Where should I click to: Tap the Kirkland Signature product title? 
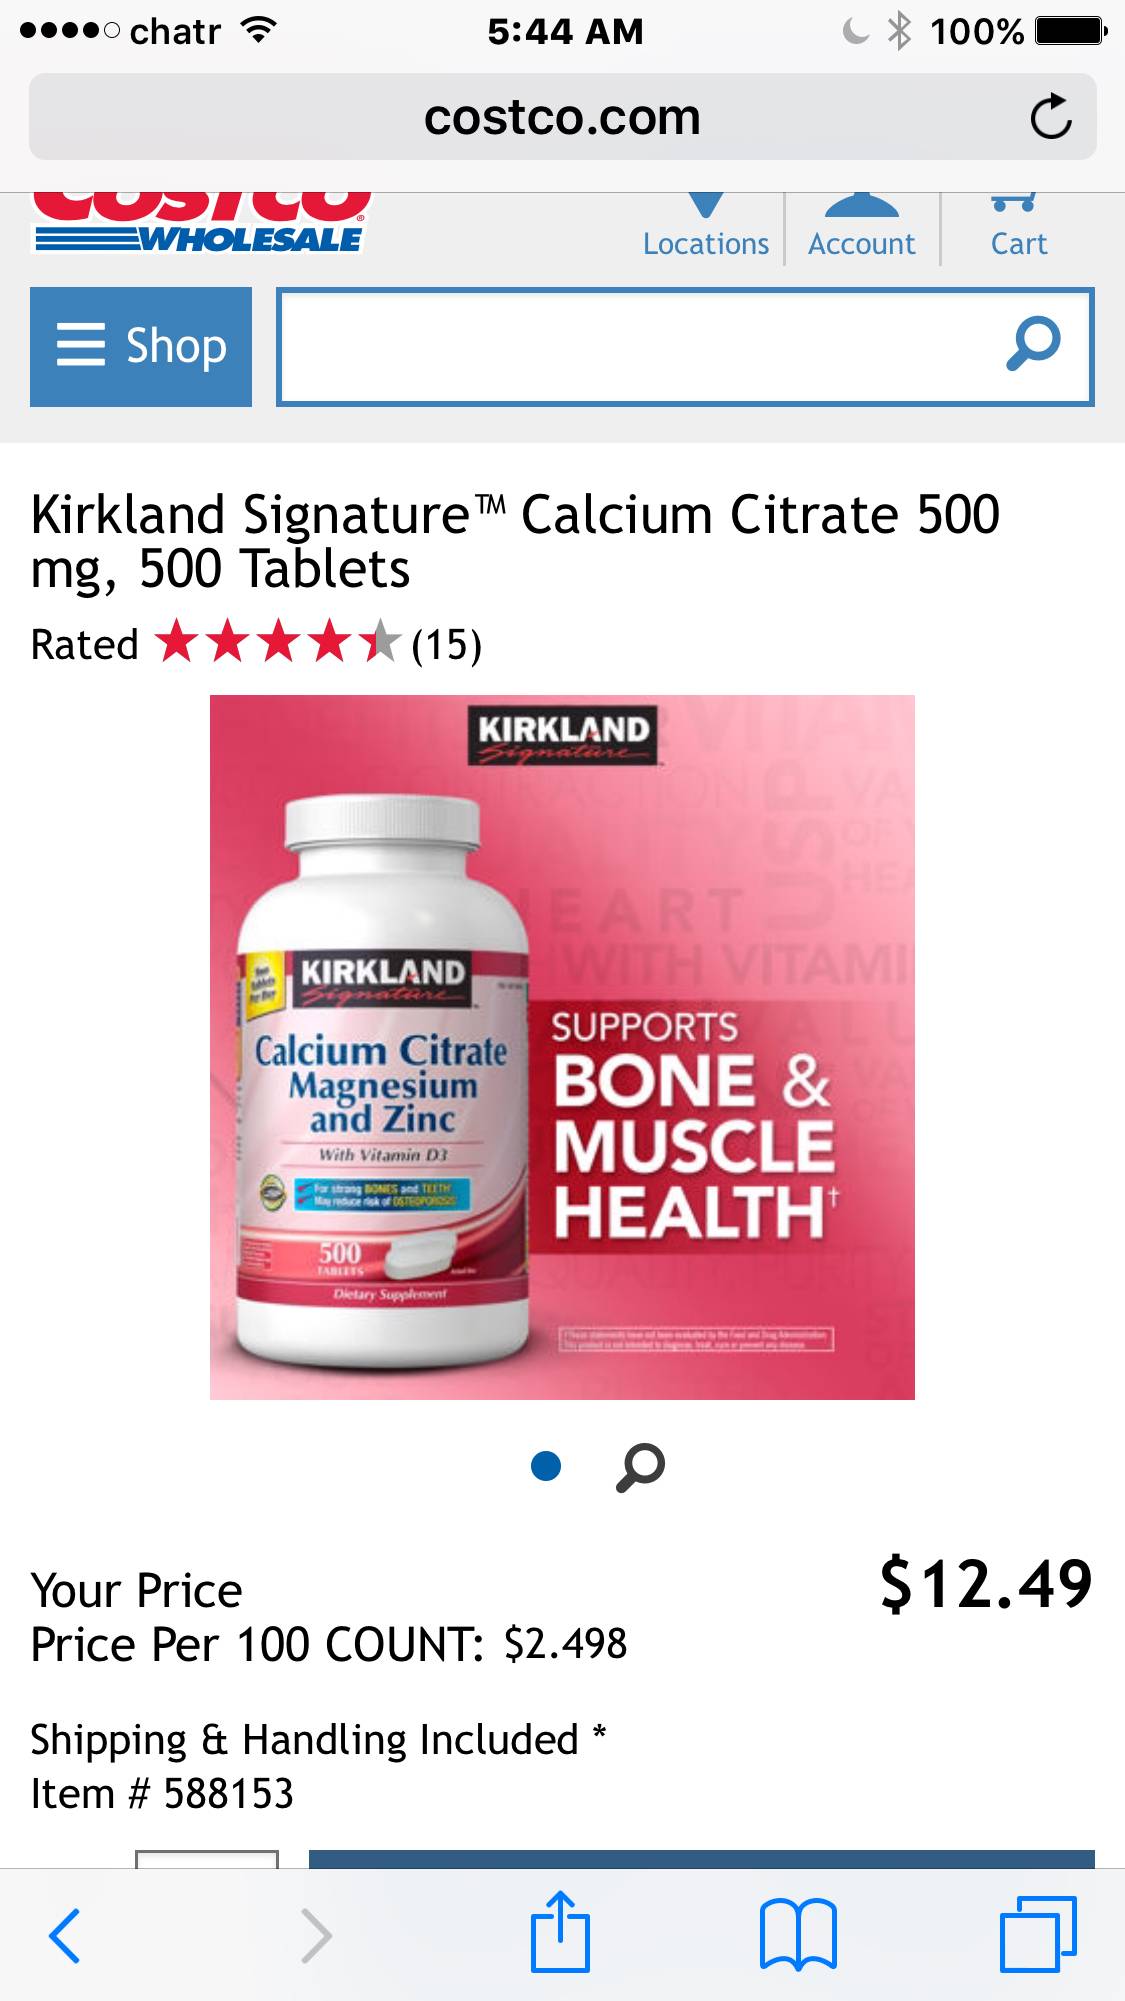coord(515,541)
